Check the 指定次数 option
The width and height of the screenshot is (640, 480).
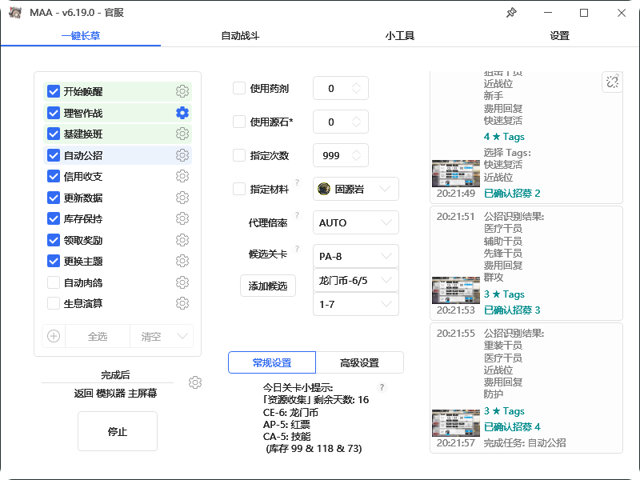pos(239,155)
